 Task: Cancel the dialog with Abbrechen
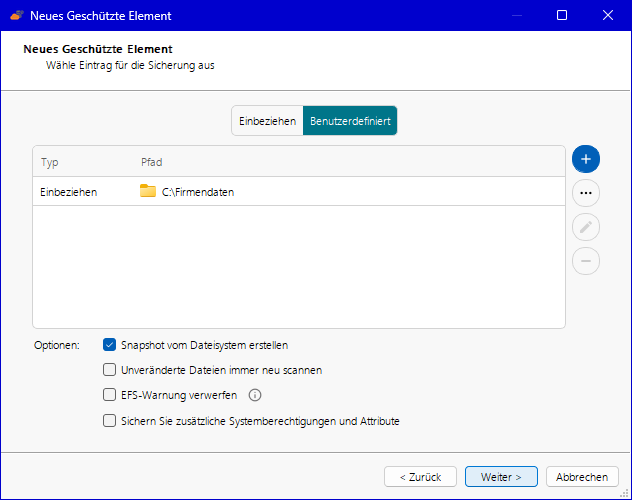point(582,477)
